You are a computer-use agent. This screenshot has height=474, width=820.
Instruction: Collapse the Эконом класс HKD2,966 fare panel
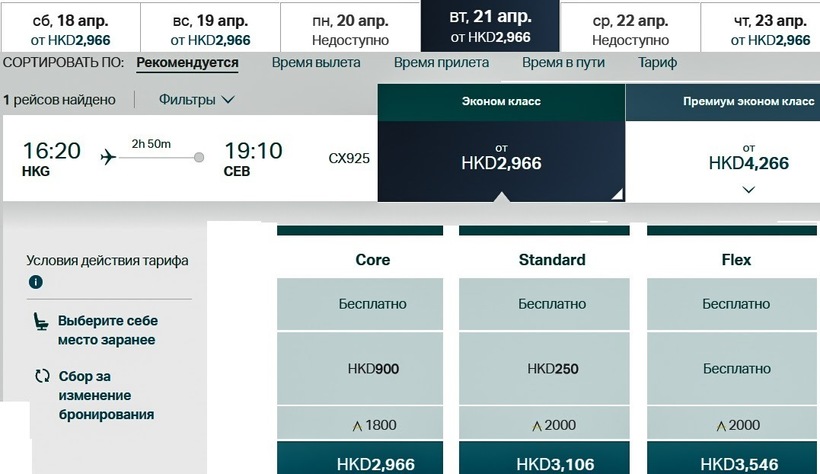coord(501,157)
